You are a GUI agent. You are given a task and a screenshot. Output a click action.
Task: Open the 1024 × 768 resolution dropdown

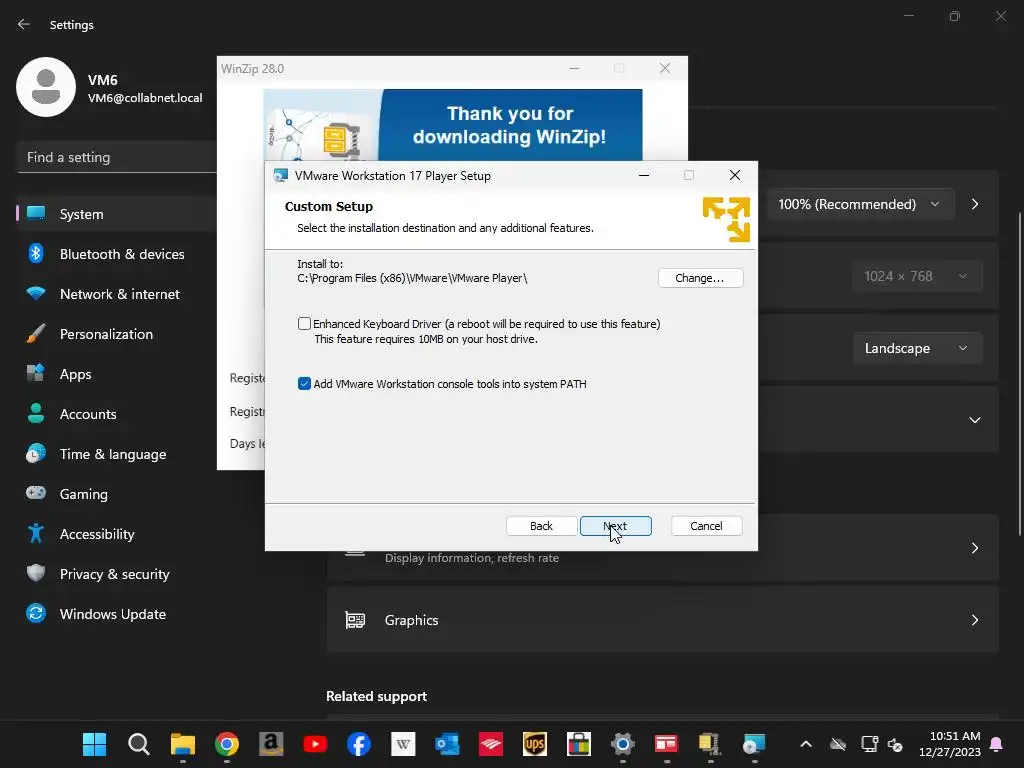click(x=917, y=276)
